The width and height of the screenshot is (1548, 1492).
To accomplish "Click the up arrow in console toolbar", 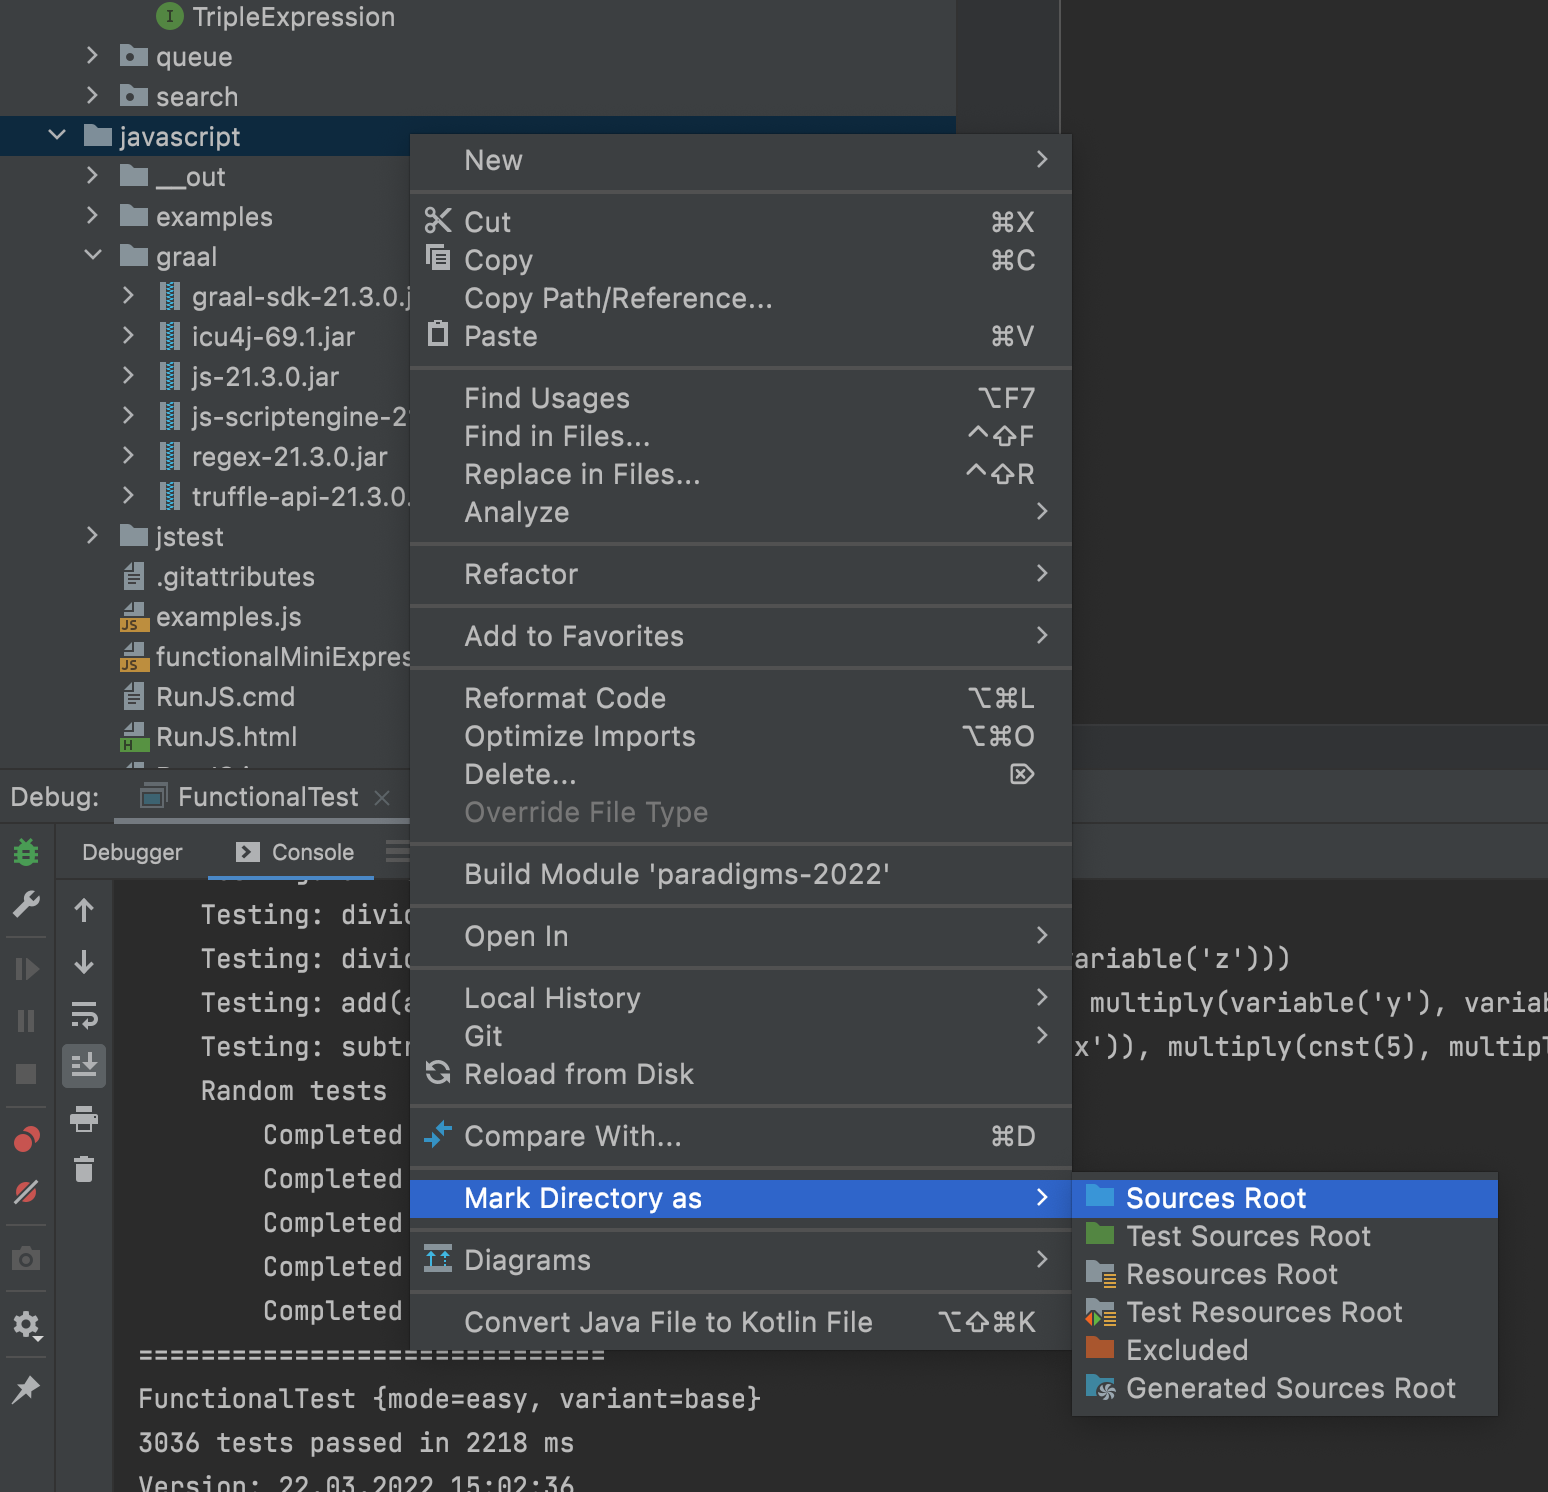I will tap(84, 910).
